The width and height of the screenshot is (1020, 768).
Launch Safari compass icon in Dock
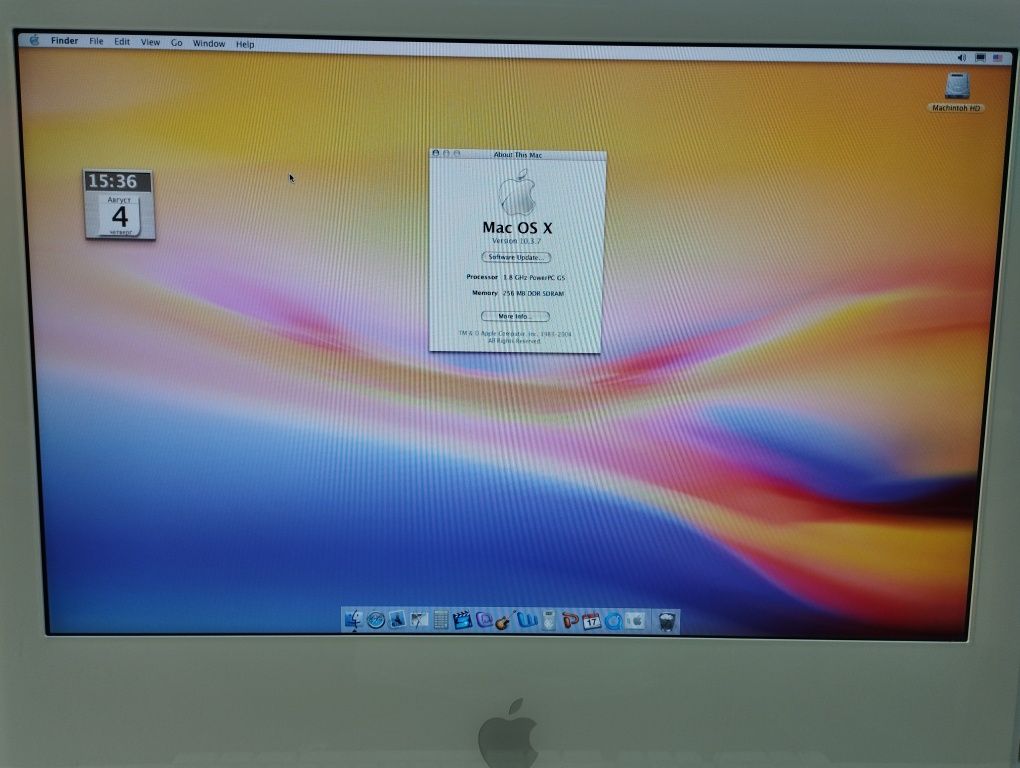pyautogui.click(x=375, y=620)
